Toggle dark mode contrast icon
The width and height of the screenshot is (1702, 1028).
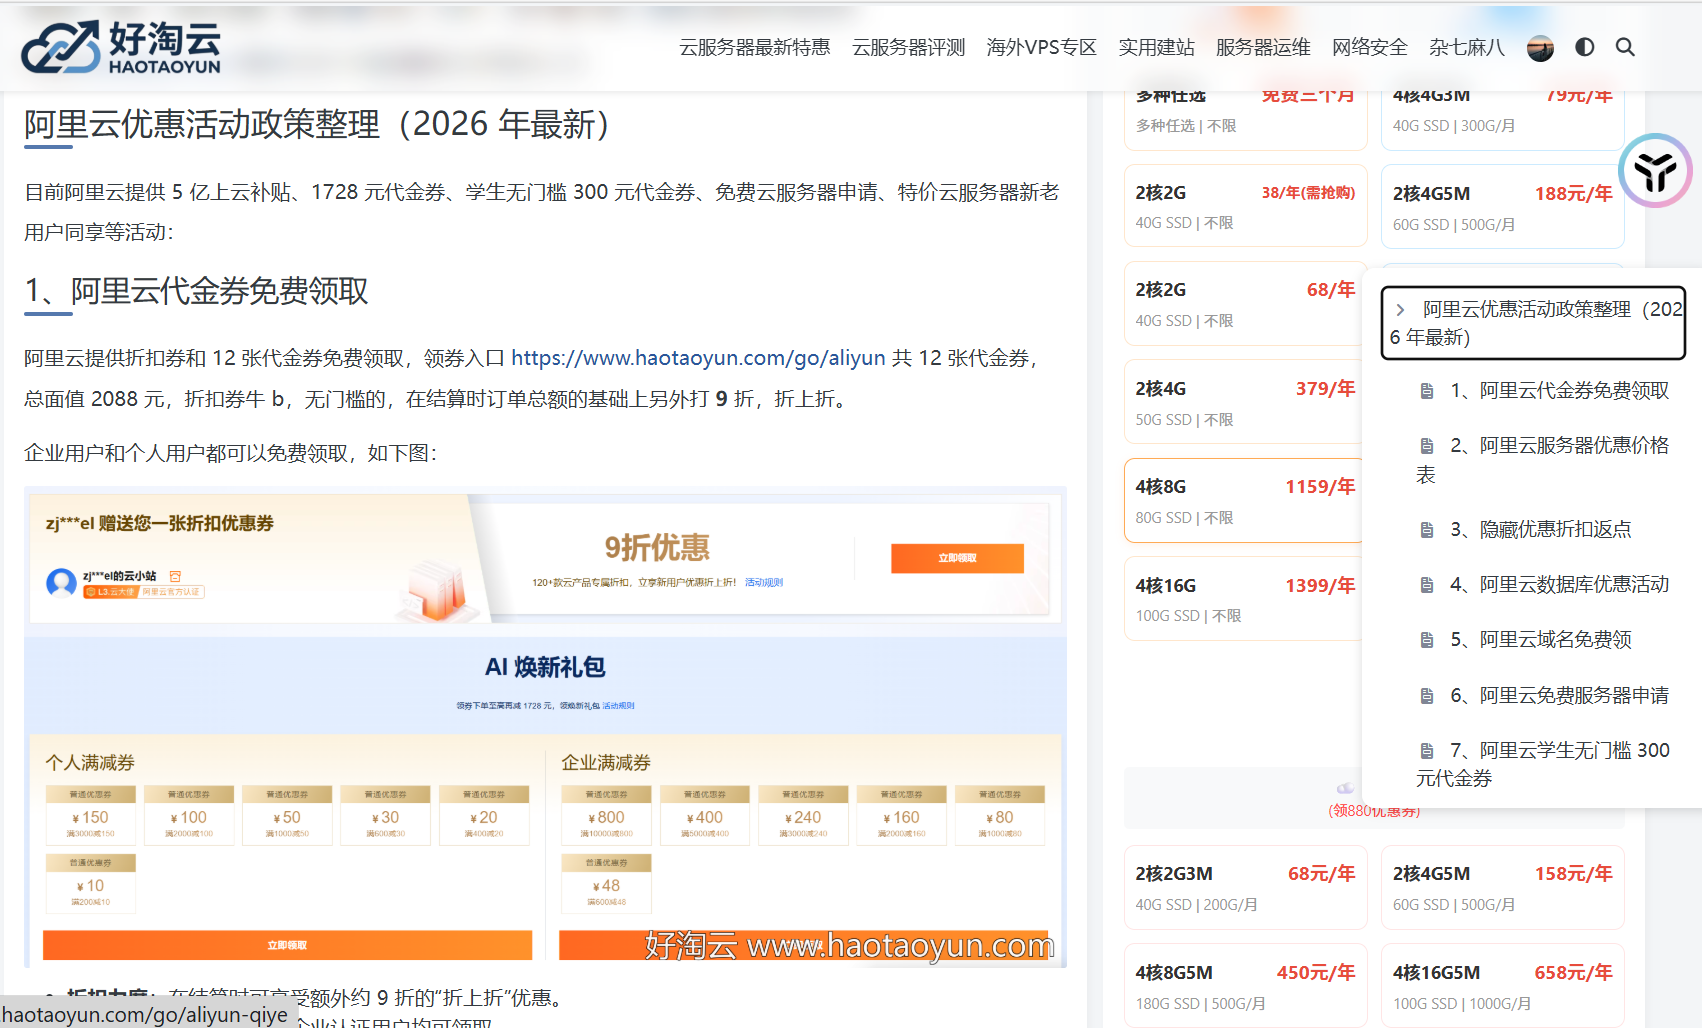click(1584, 47)
